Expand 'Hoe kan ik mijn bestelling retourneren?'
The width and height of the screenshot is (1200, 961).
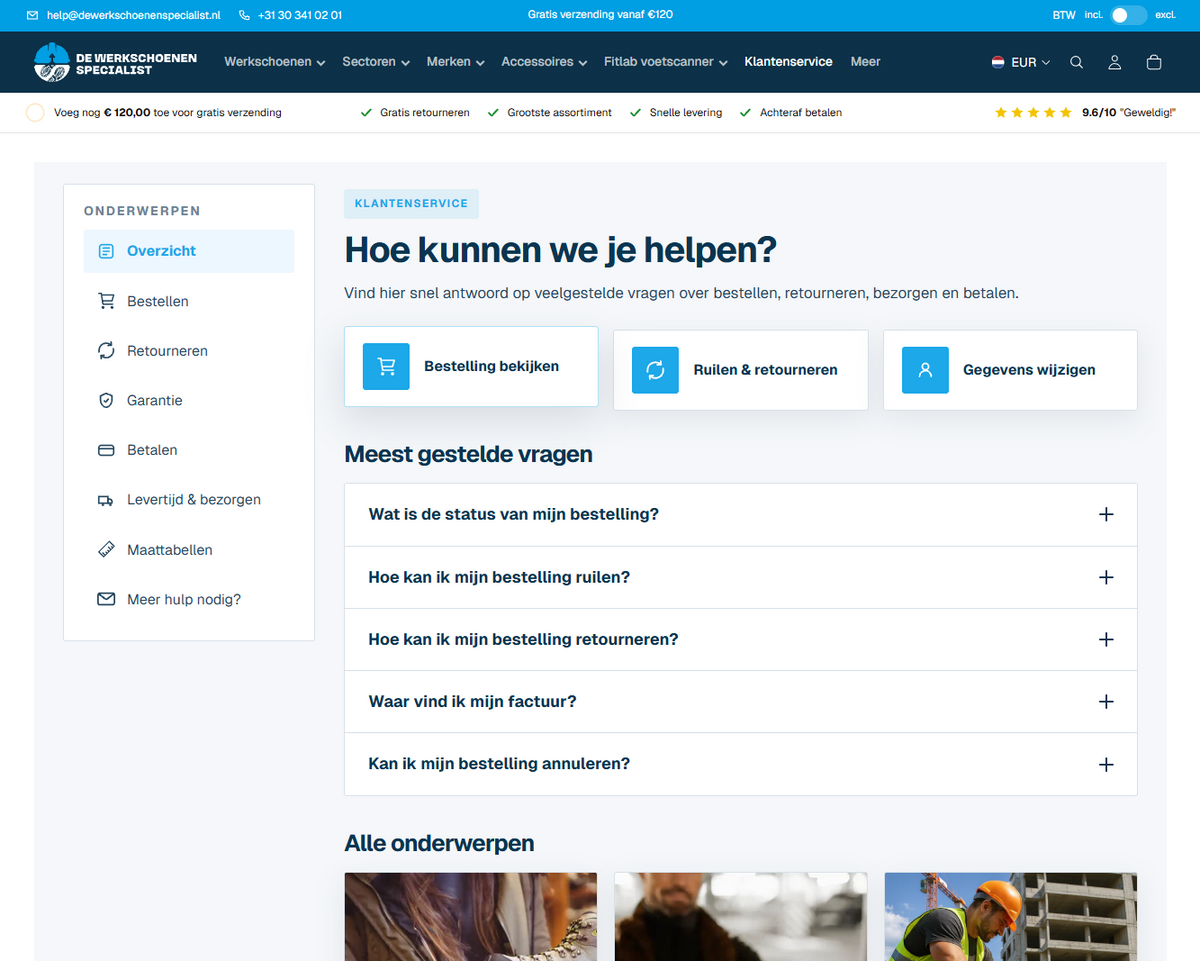741,640
